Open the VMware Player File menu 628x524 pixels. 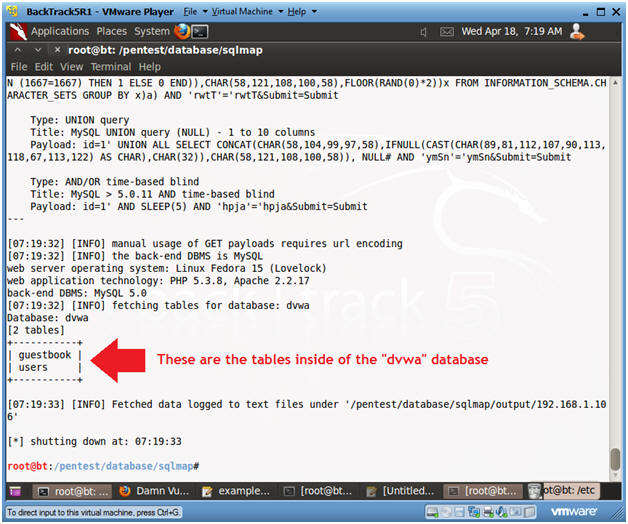pos(195,12)
